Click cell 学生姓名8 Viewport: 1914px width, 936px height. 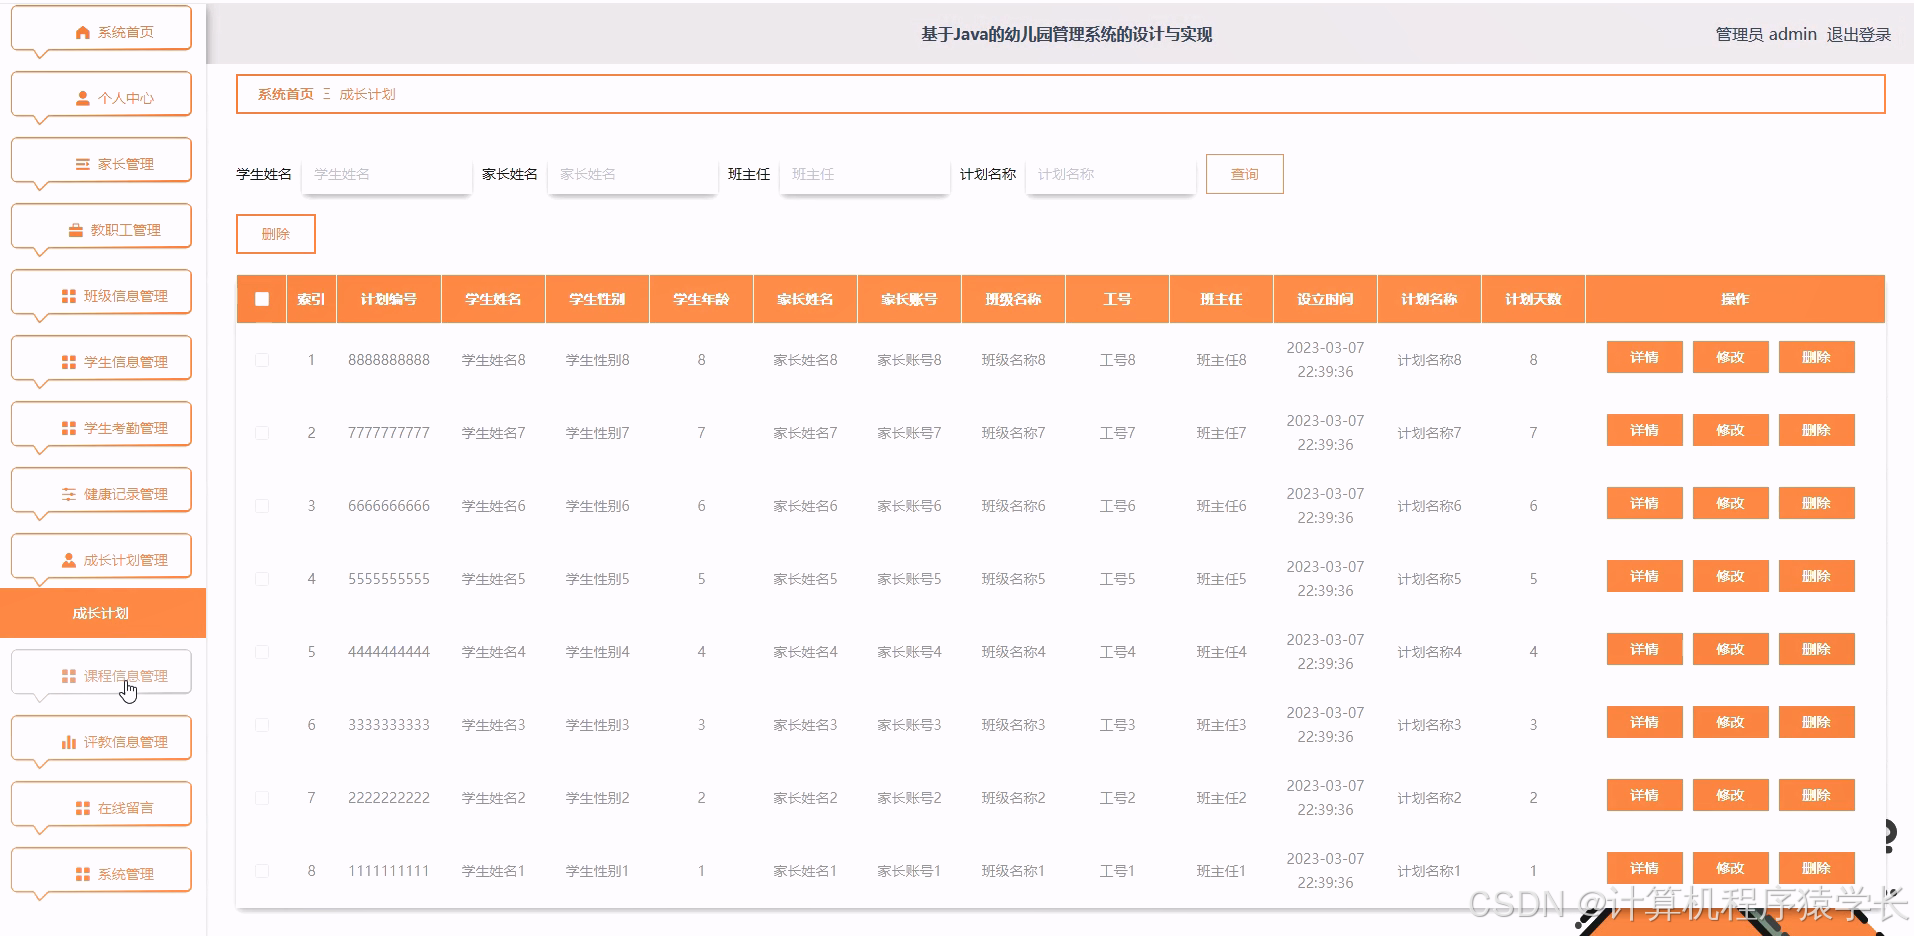click(493, 360)
